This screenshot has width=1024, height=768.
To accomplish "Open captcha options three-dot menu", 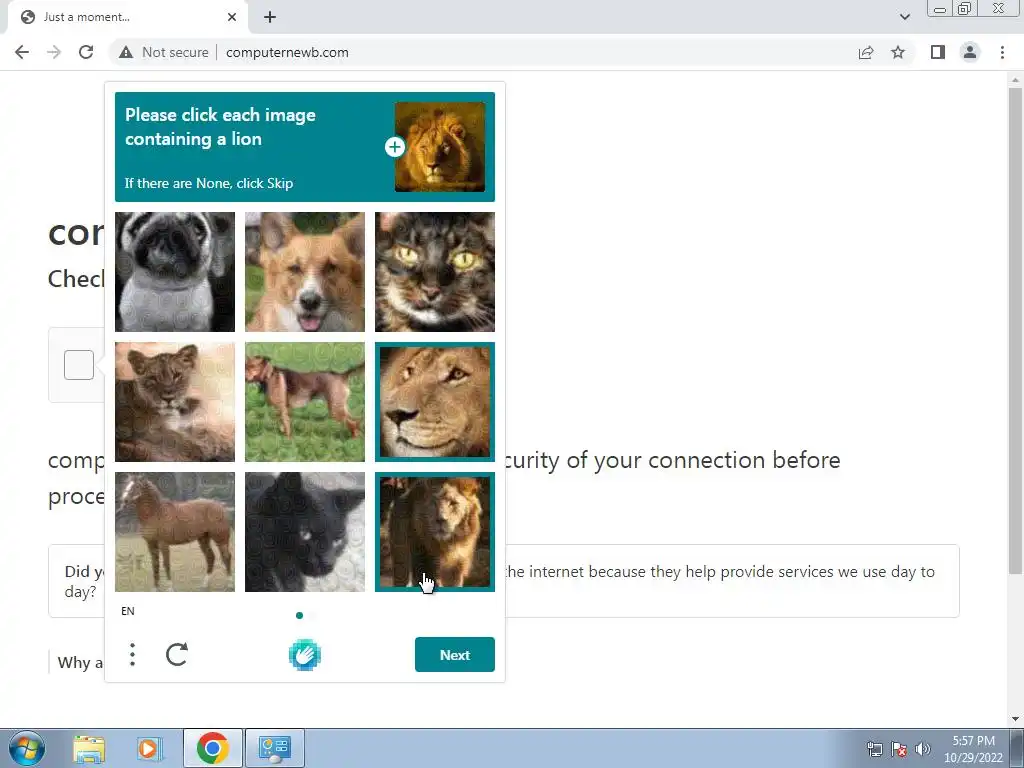I will pyautogui.click(x=133, y=654).
